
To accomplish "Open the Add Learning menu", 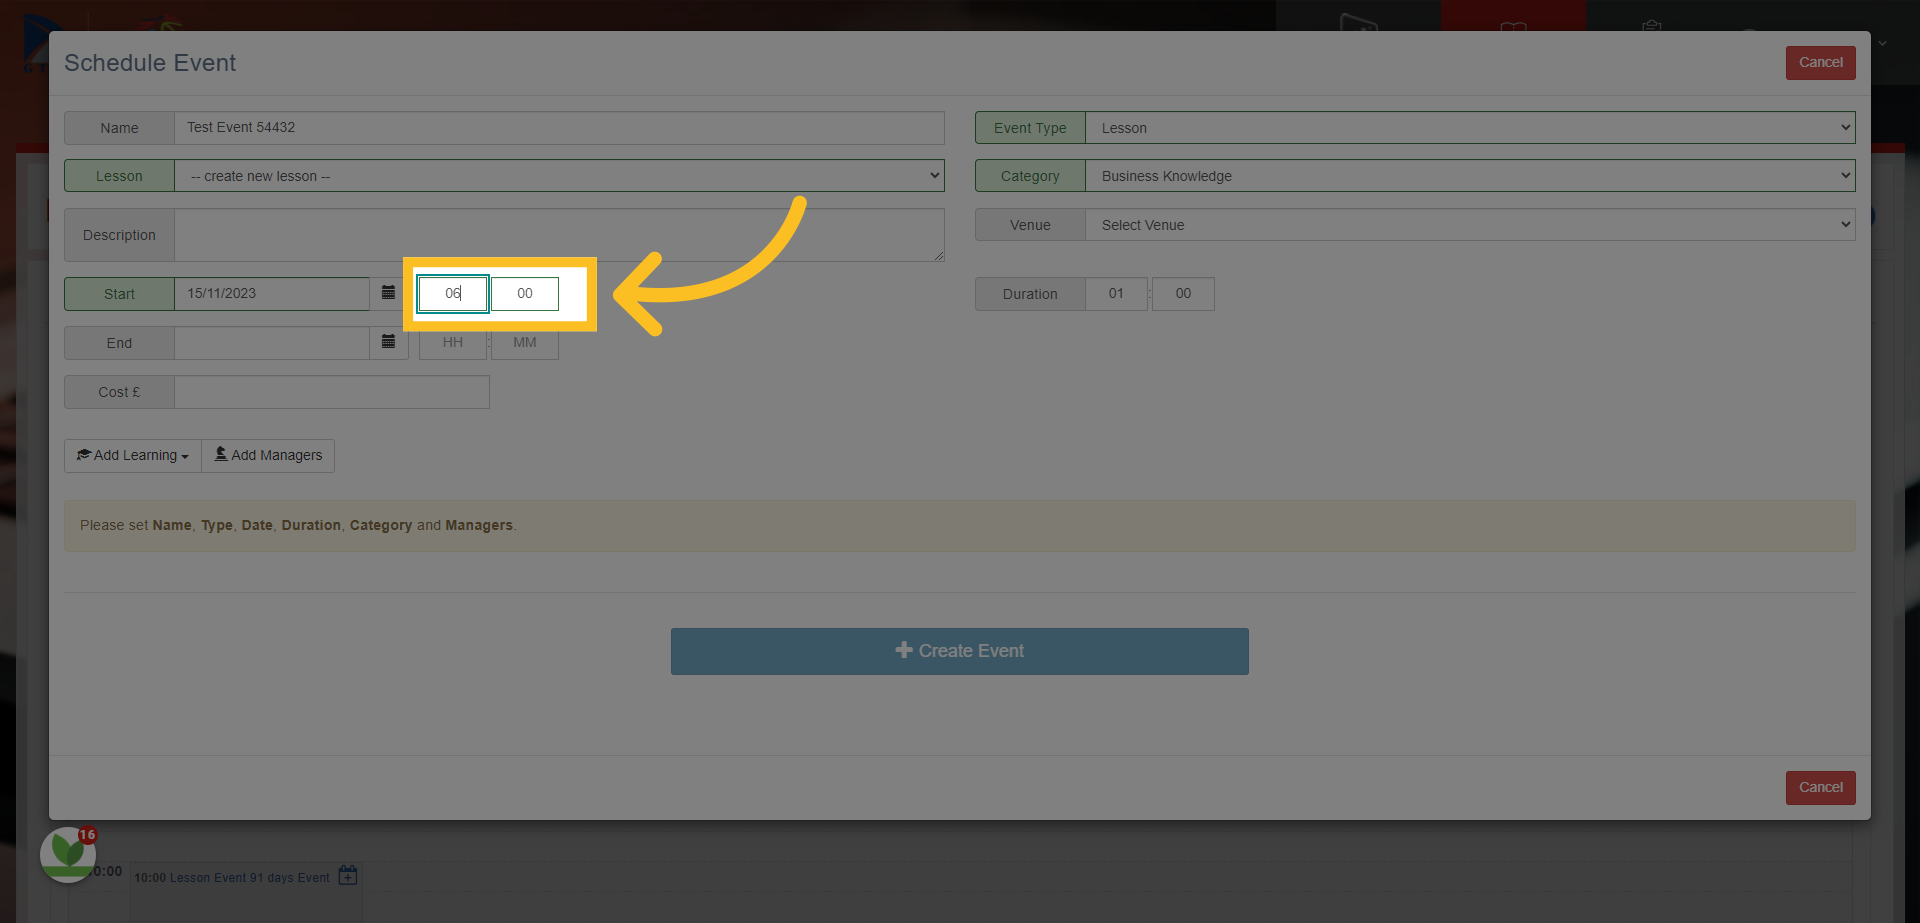I will (x=133, y=455).
